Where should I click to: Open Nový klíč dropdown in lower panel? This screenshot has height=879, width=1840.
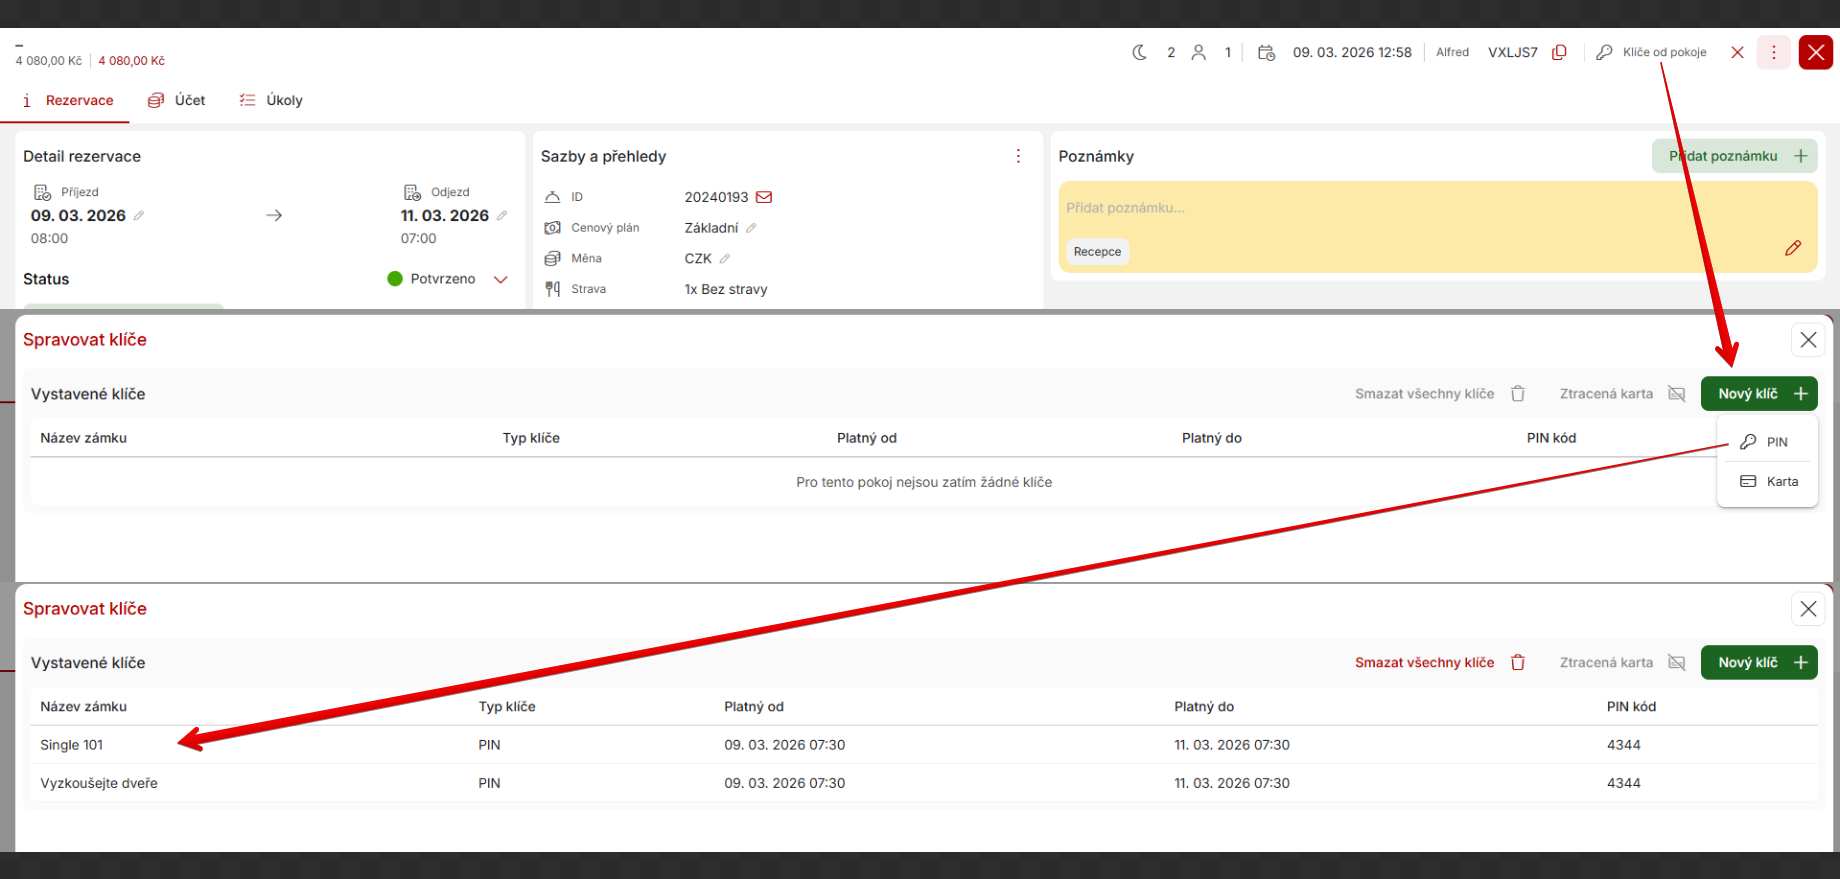pos(1759,663)
